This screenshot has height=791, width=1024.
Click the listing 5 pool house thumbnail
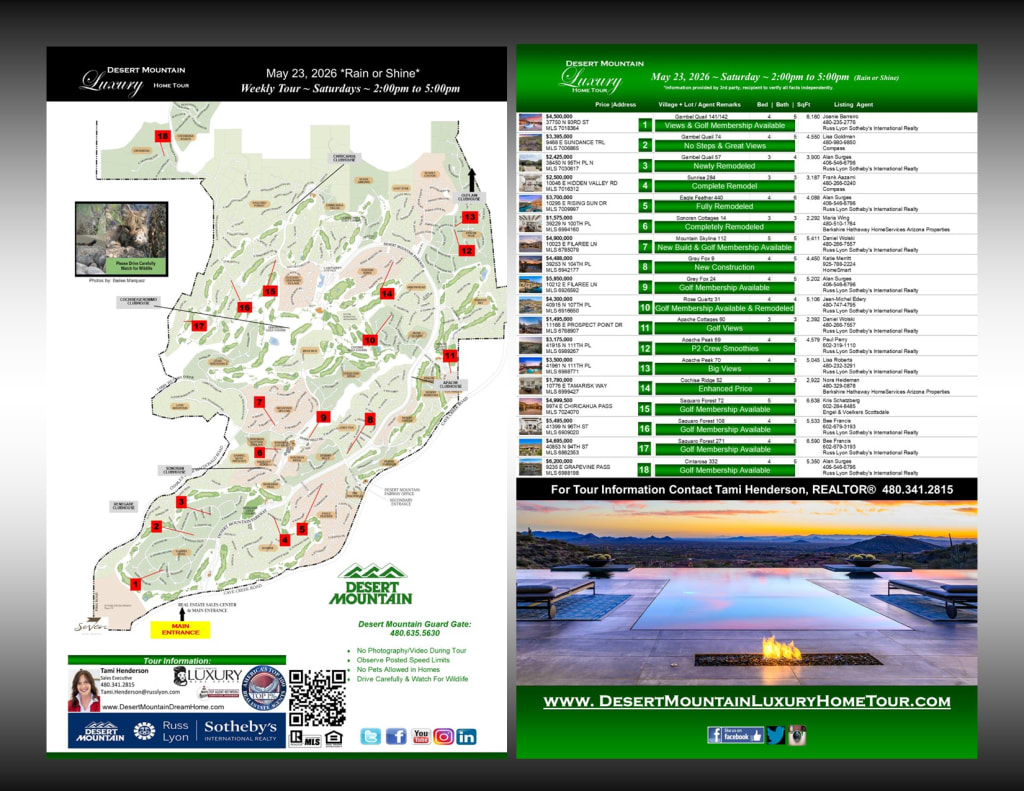point(530,204)
